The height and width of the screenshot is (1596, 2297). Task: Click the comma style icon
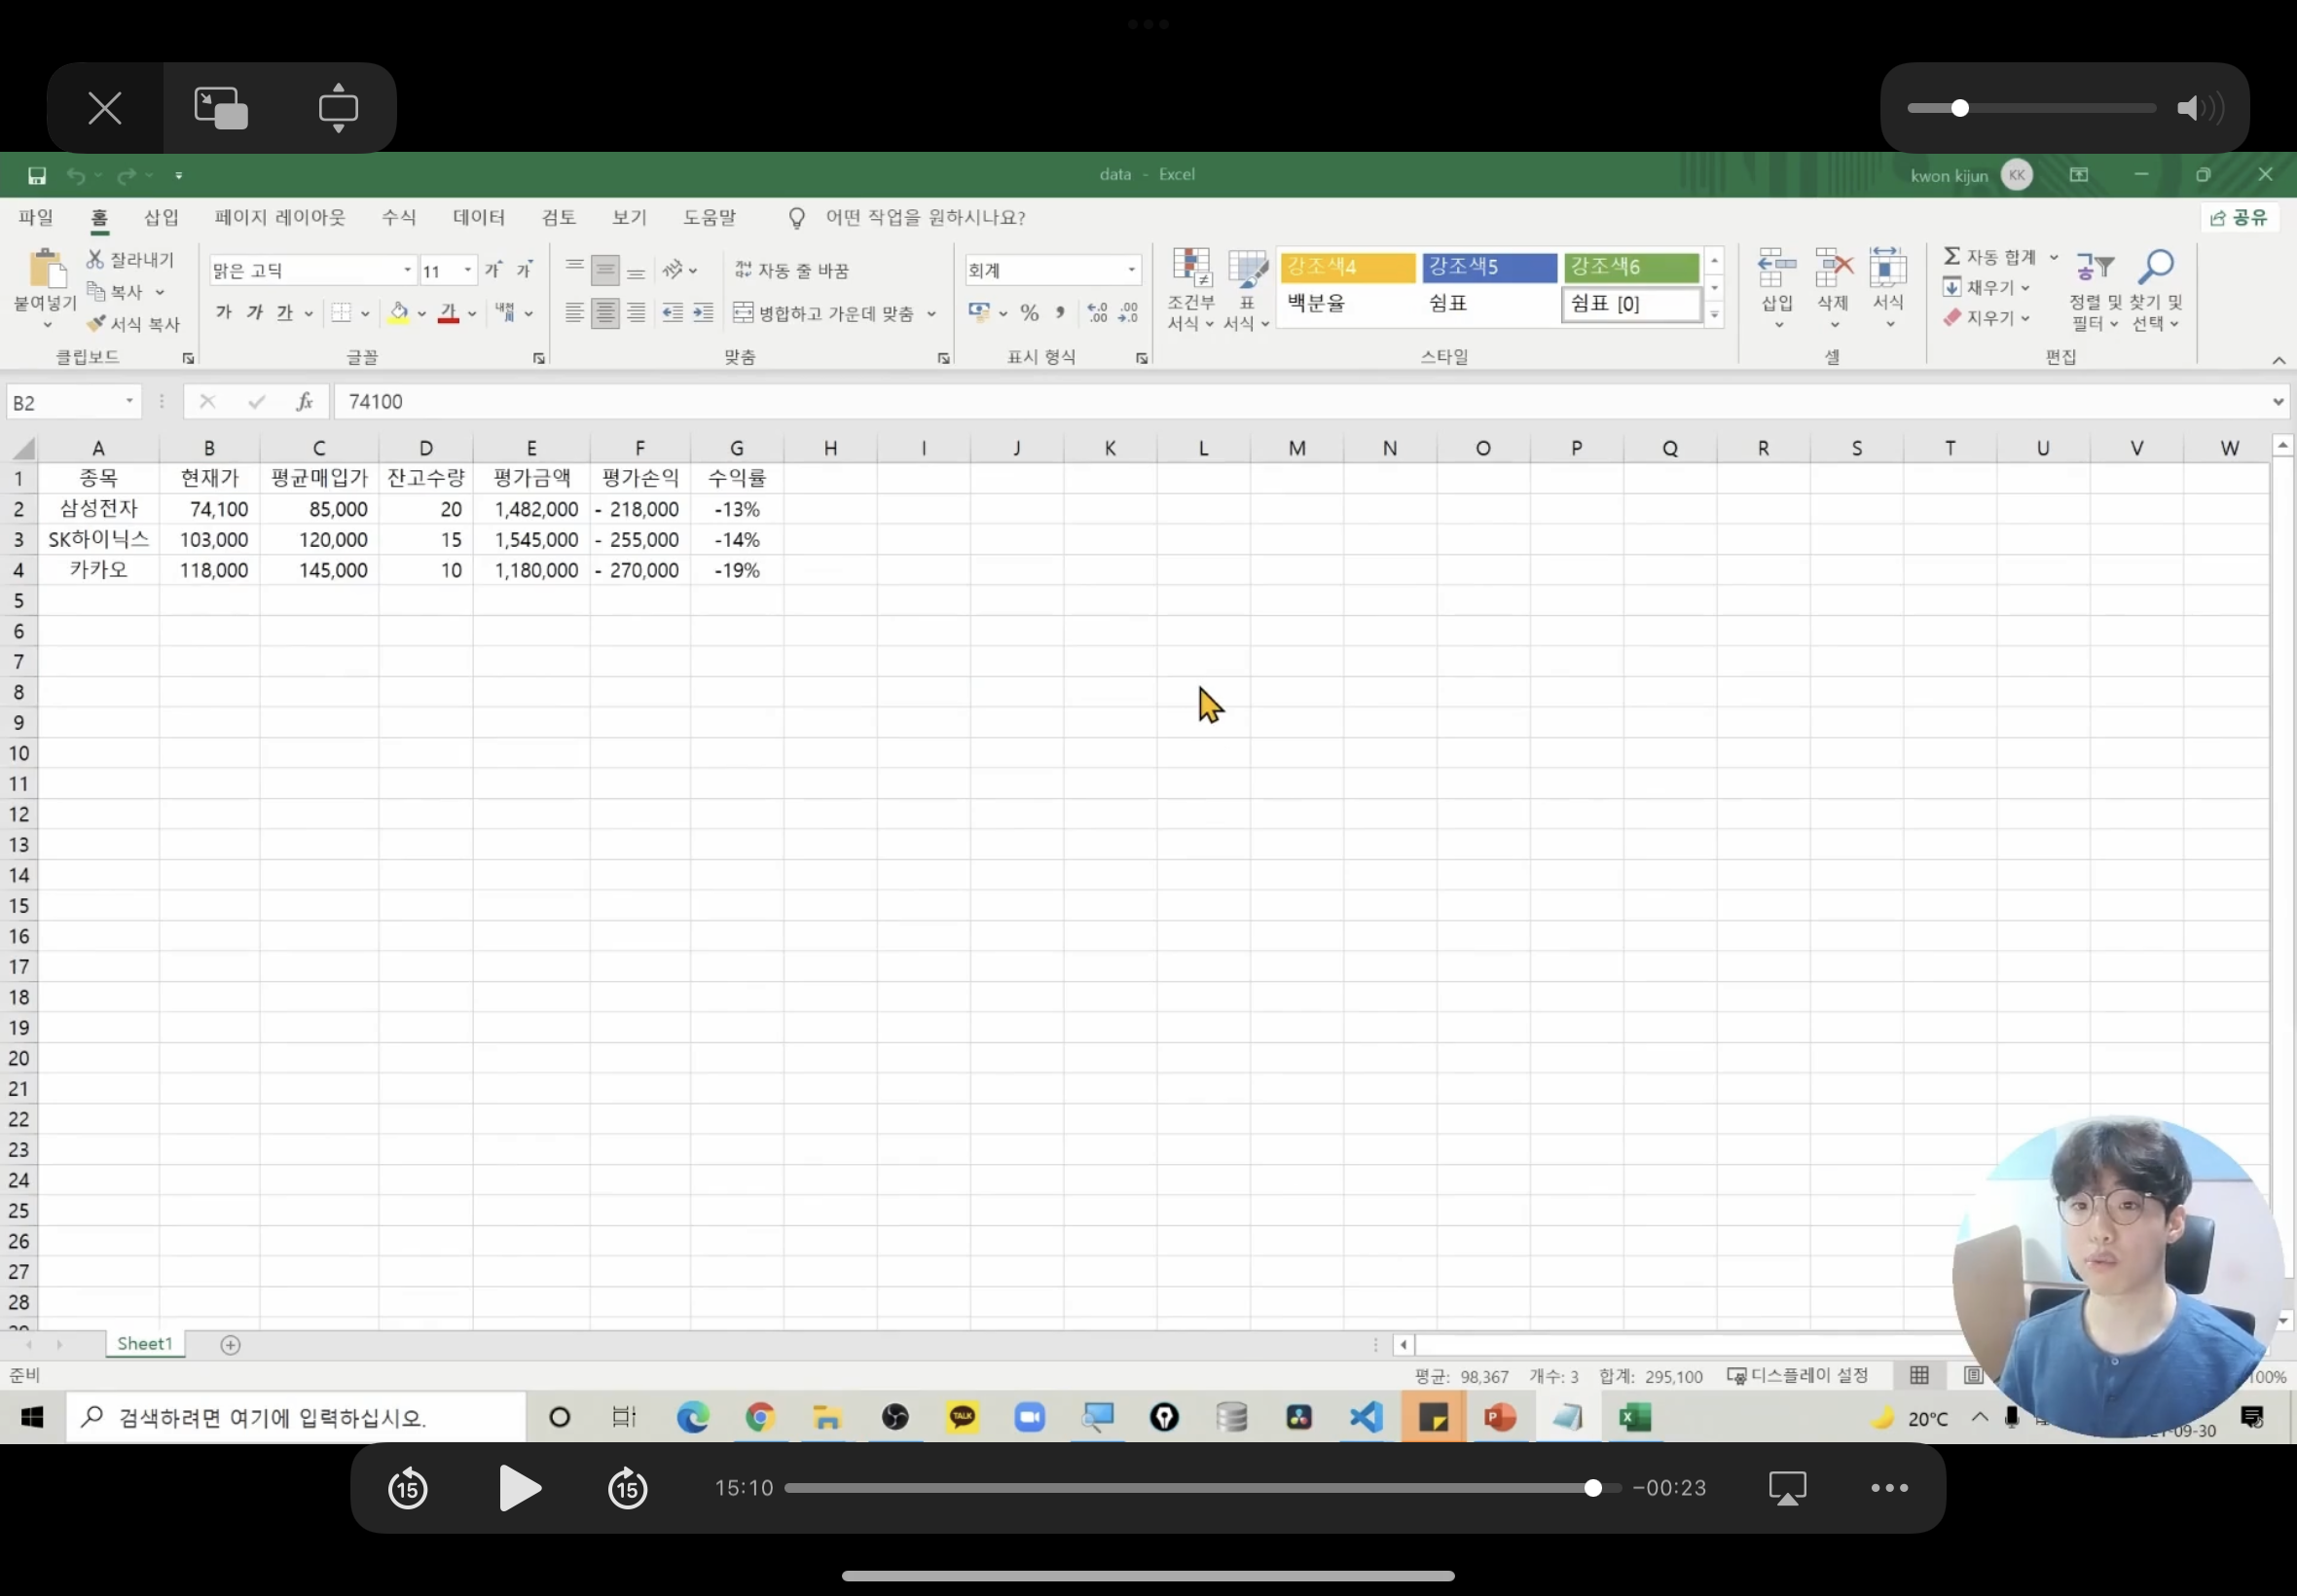point(1060,313)
